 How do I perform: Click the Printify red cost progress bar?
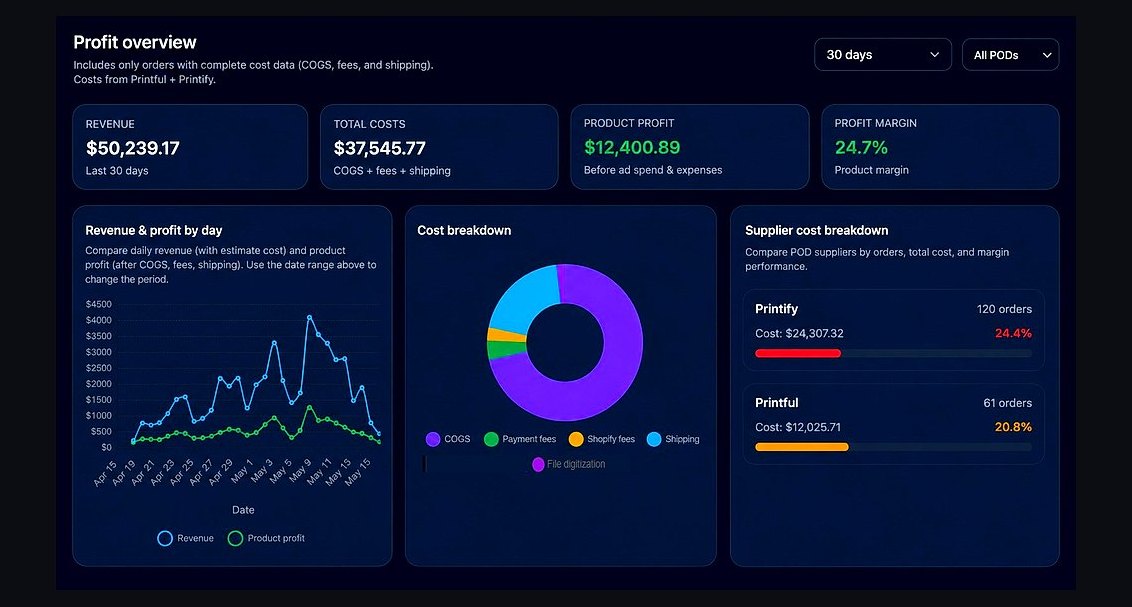coord(798,354)
